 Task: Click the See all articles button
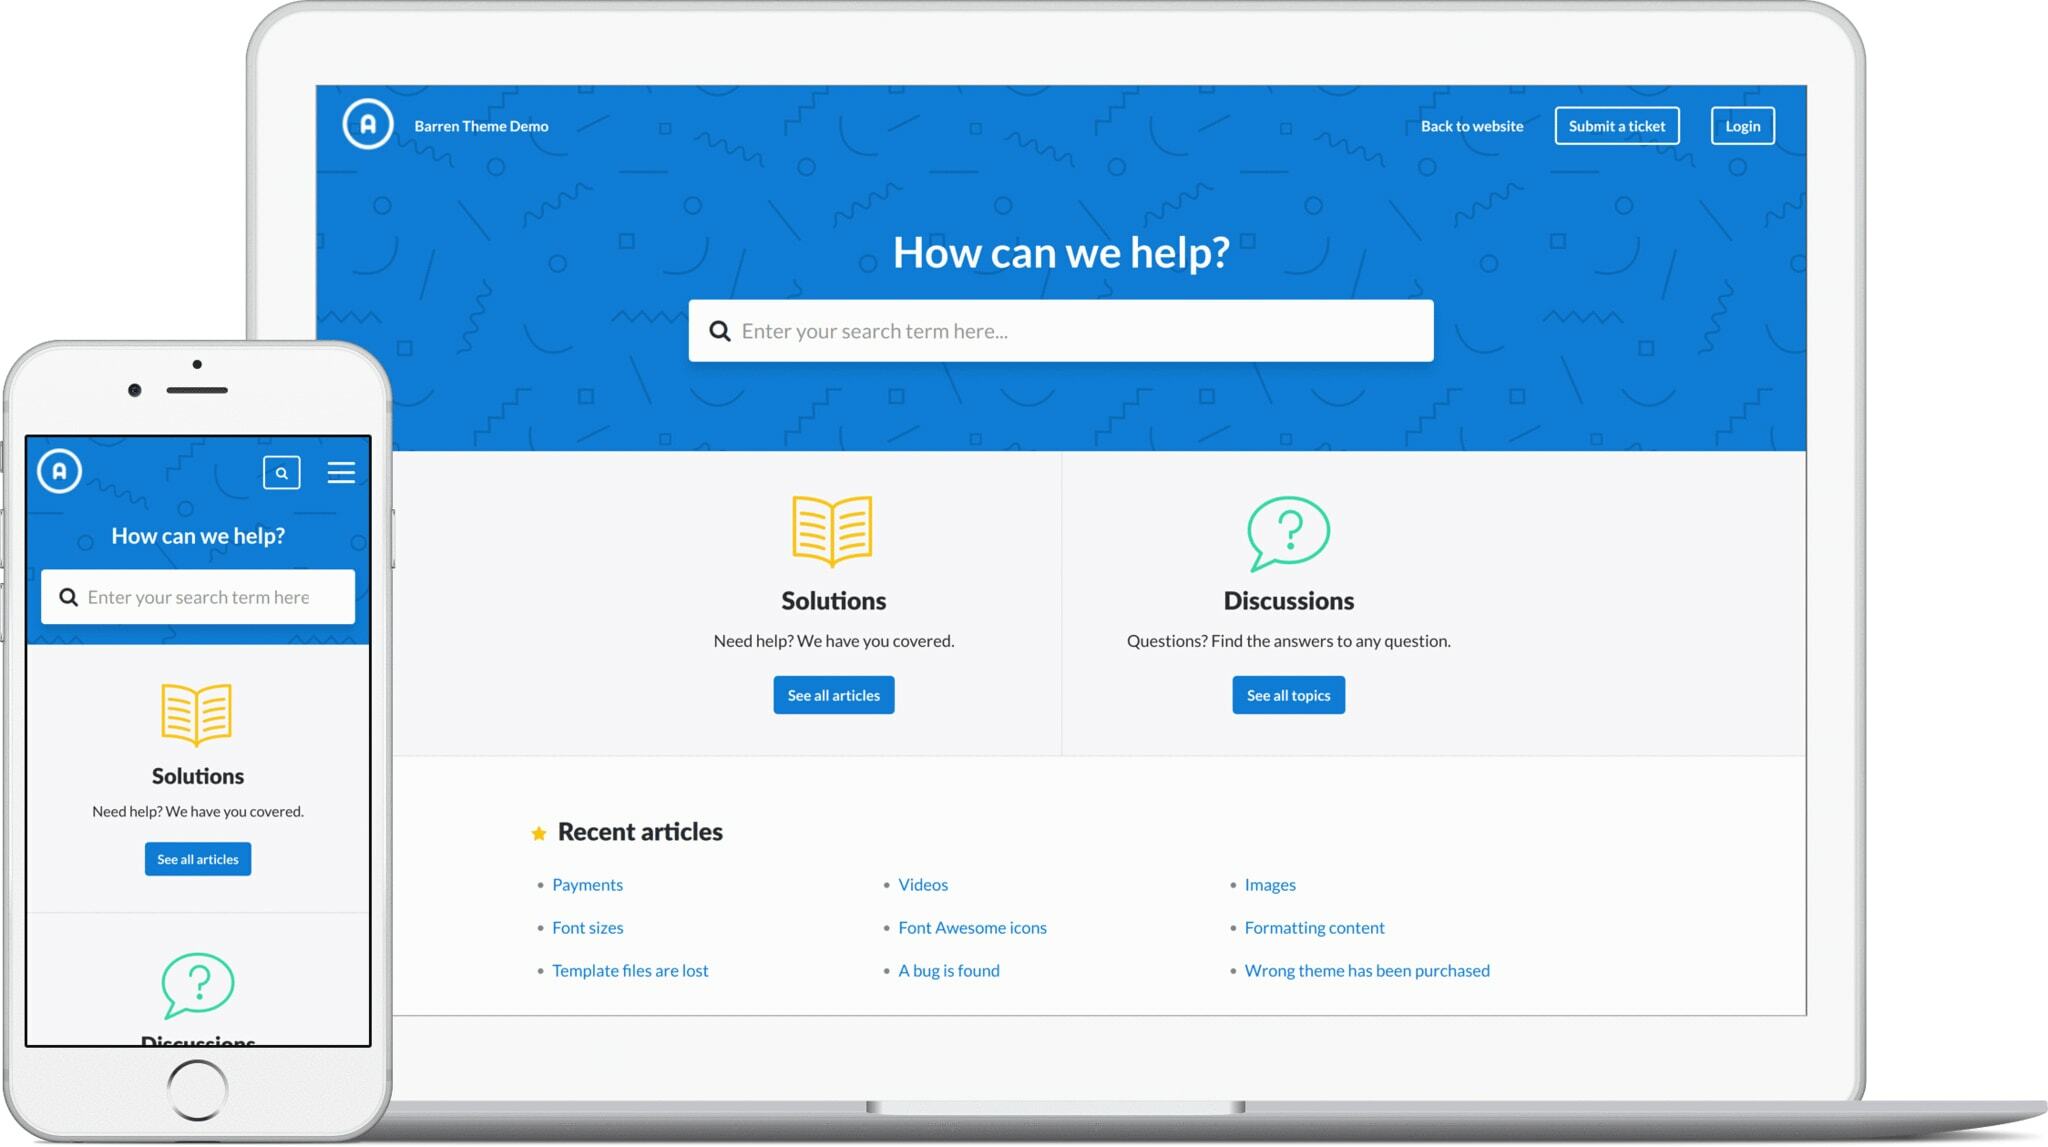click(833, 694)
